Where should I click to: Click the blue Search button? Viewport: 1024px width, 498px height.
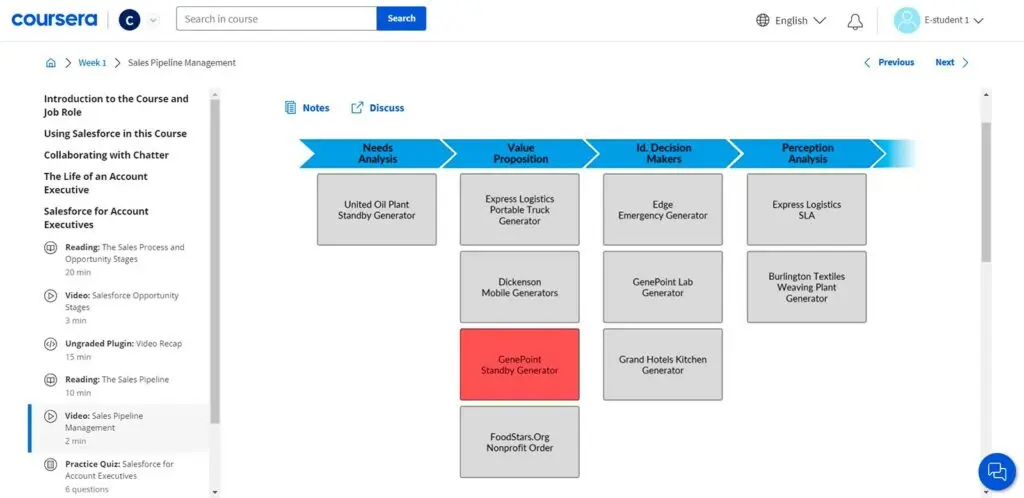pyautogui.click(x=401, y=18)
